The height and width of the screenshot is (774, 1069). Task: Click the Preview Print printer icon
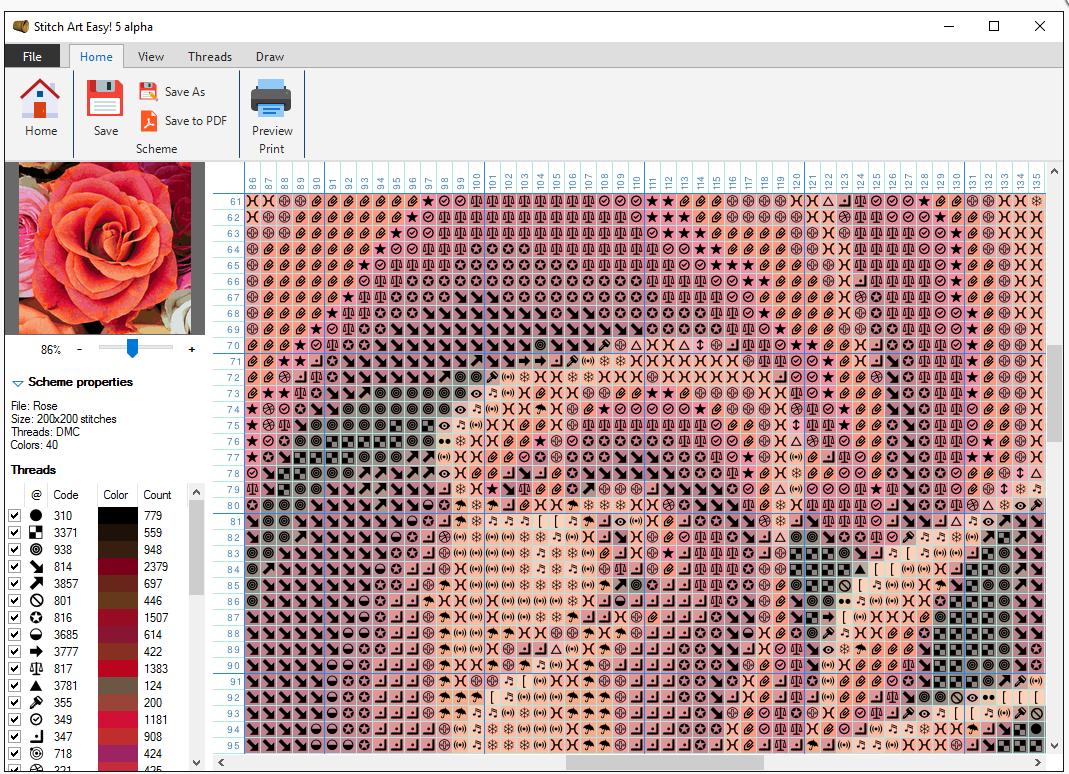pyautogui.click(x=271, y=99)
